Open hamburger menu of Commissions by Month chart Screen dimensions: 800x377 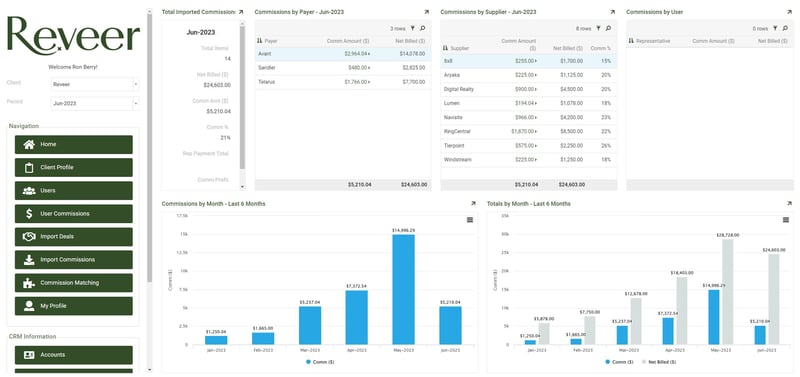click(x=470, y=220)
